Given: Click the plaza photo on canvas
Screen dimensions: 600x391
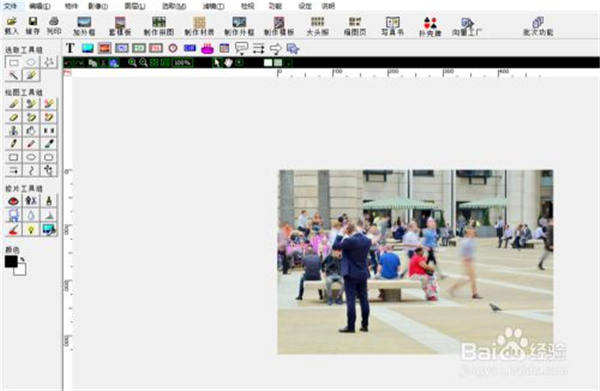Looking at the screenshot, I should pyautogui.click(x=415, y=262).
